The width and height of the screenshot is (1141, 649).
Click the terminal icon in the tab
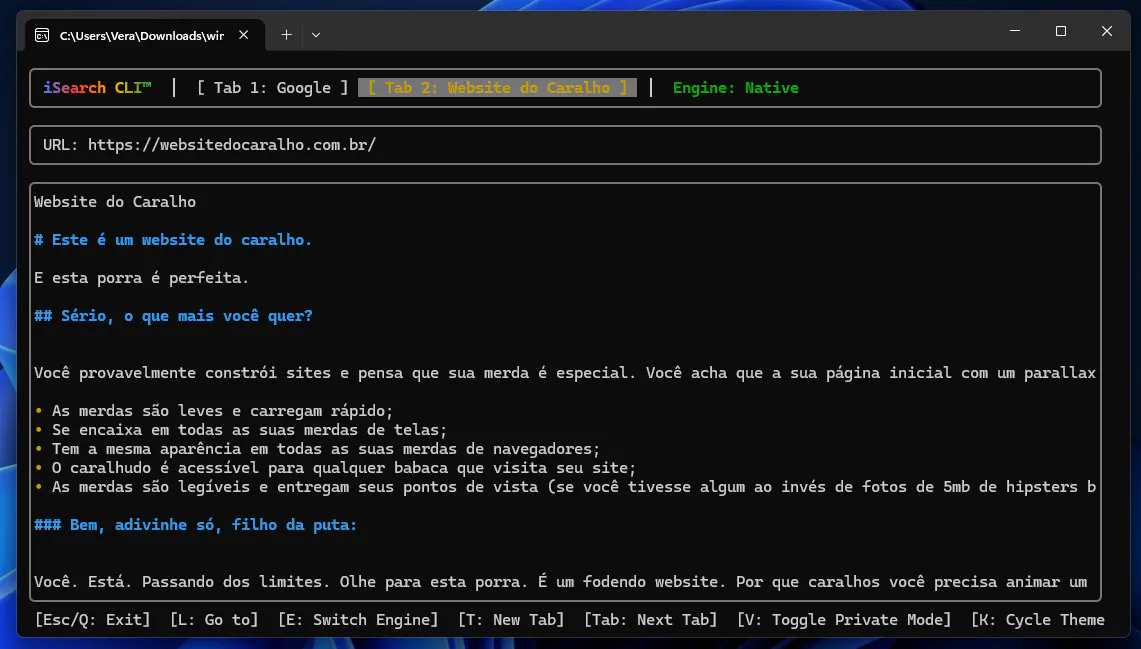[x=42, y=35]
